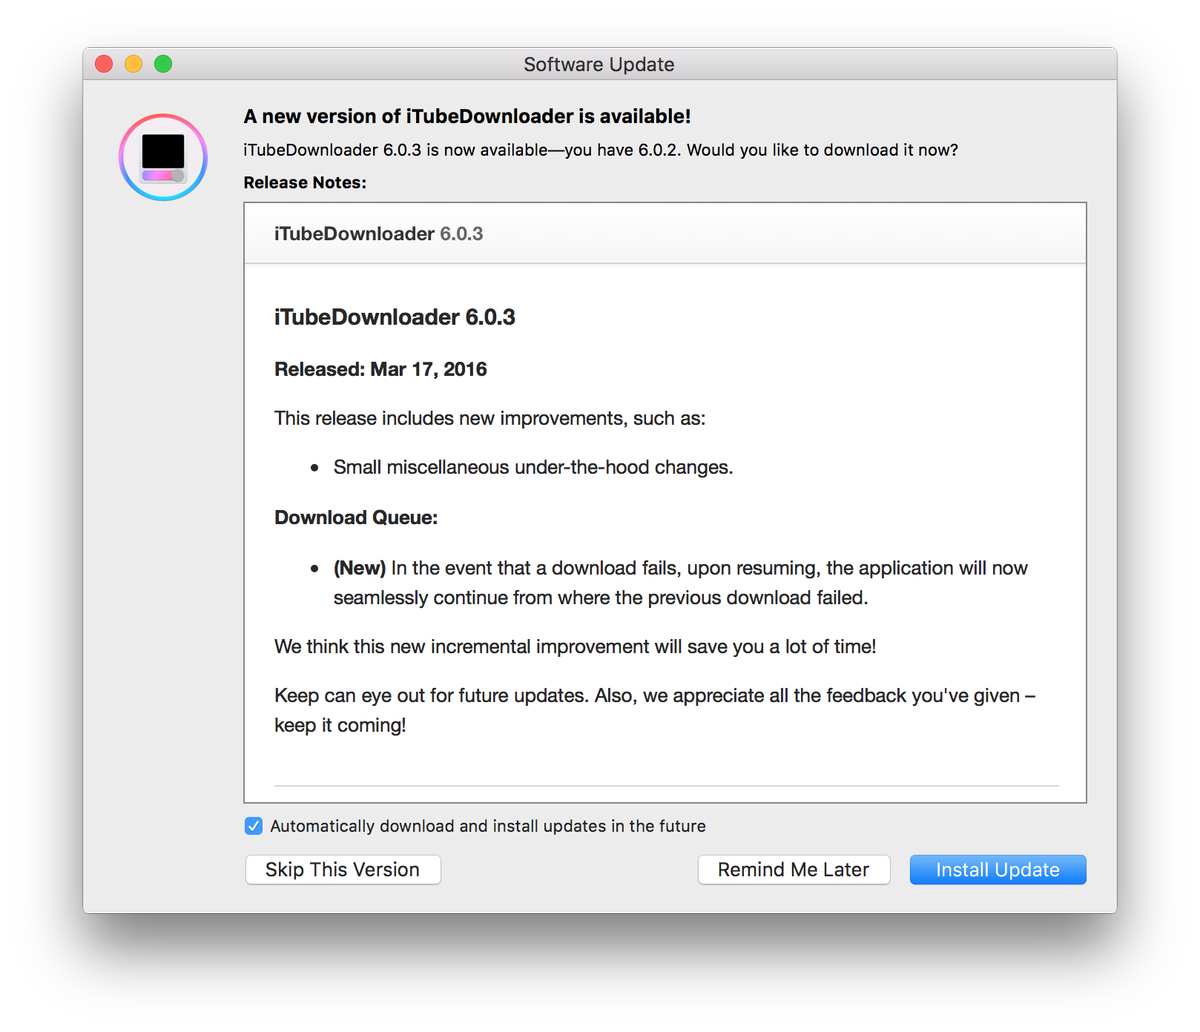Uncheck Automatically download and install updates
Image resolution: width=1200 pixels, height=1032 pixels.
click(254, 826)
